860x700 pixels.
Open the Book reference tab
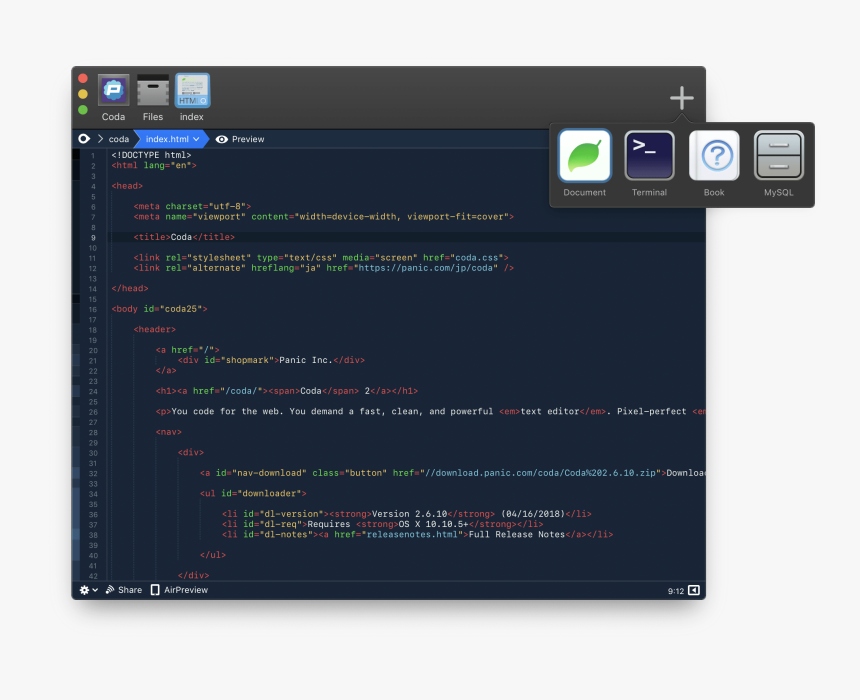[714, 156]
